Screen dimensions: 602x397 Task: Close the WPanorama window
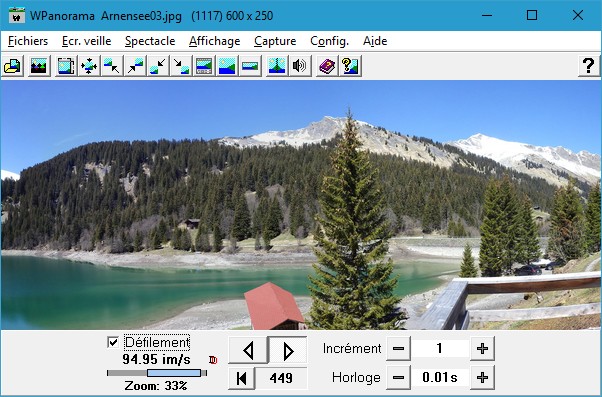(x=578, y=15)
